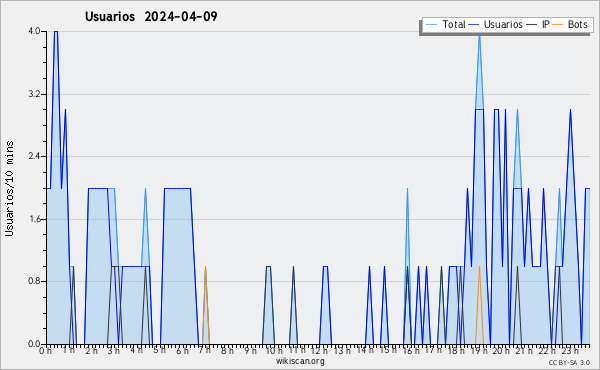The height and width of the screenshot is (370, 600).
Task: Click the '14 h' x-axis label
Action: 365,350
